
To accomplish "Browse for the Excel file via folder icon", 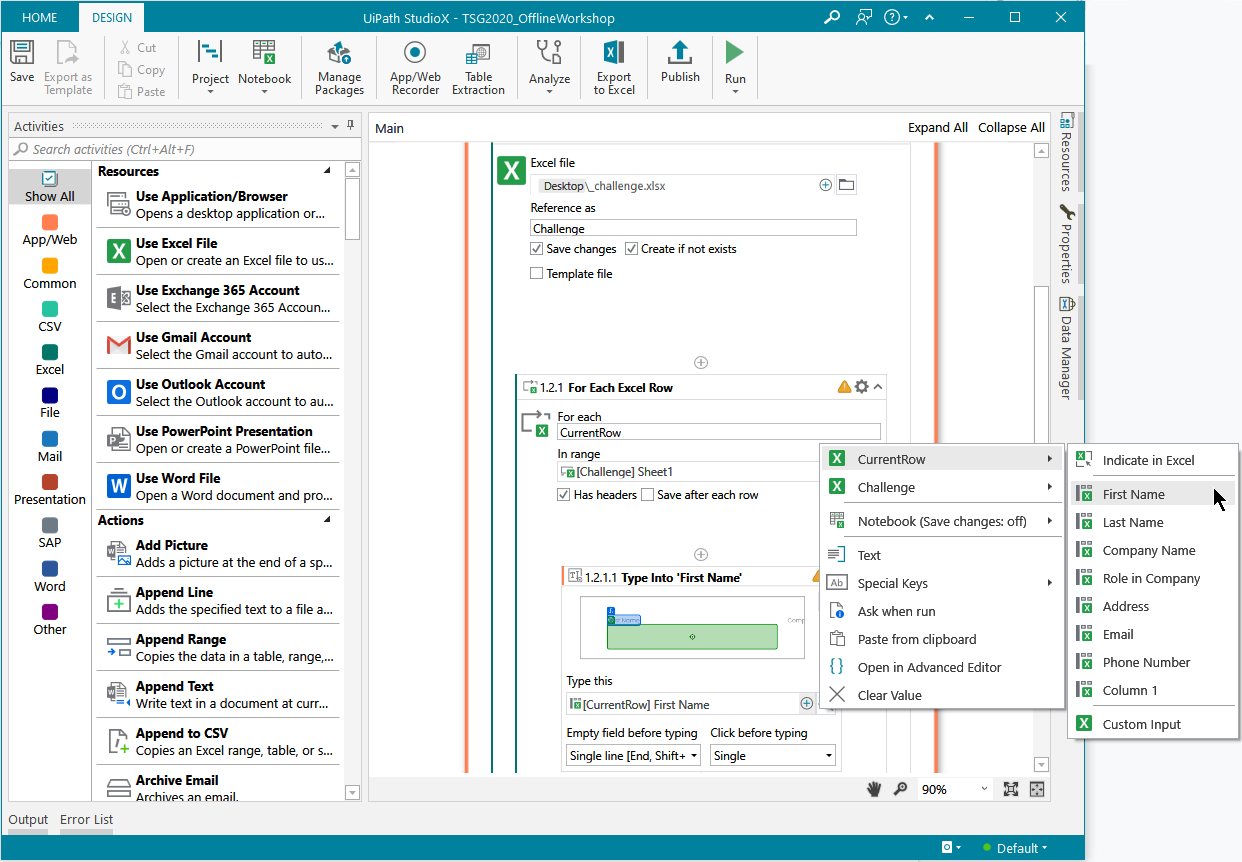I will click(846, 185).
